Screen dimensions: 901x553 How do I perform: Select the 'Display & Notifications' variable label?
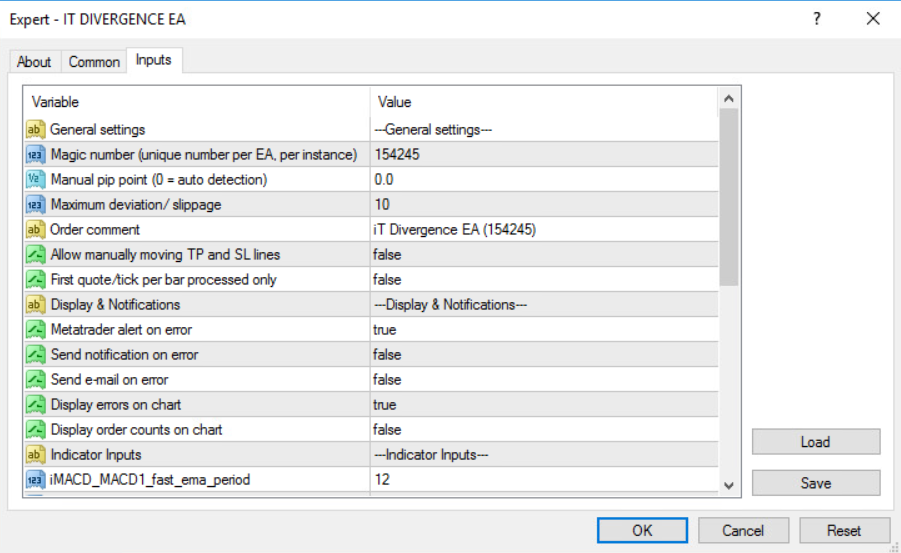pos(115,305)
